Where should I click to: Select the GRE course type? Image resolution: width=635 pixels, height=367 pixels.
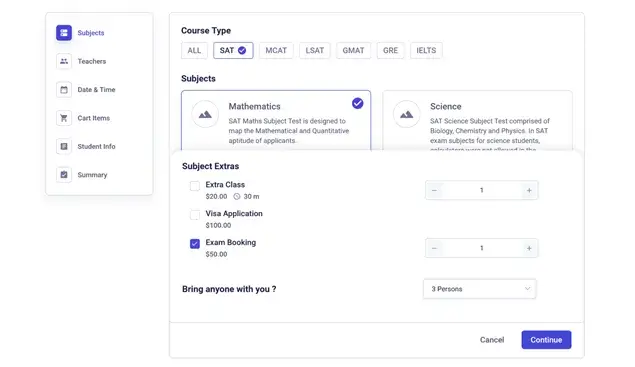pyautogui.click(x=390, y=51)
